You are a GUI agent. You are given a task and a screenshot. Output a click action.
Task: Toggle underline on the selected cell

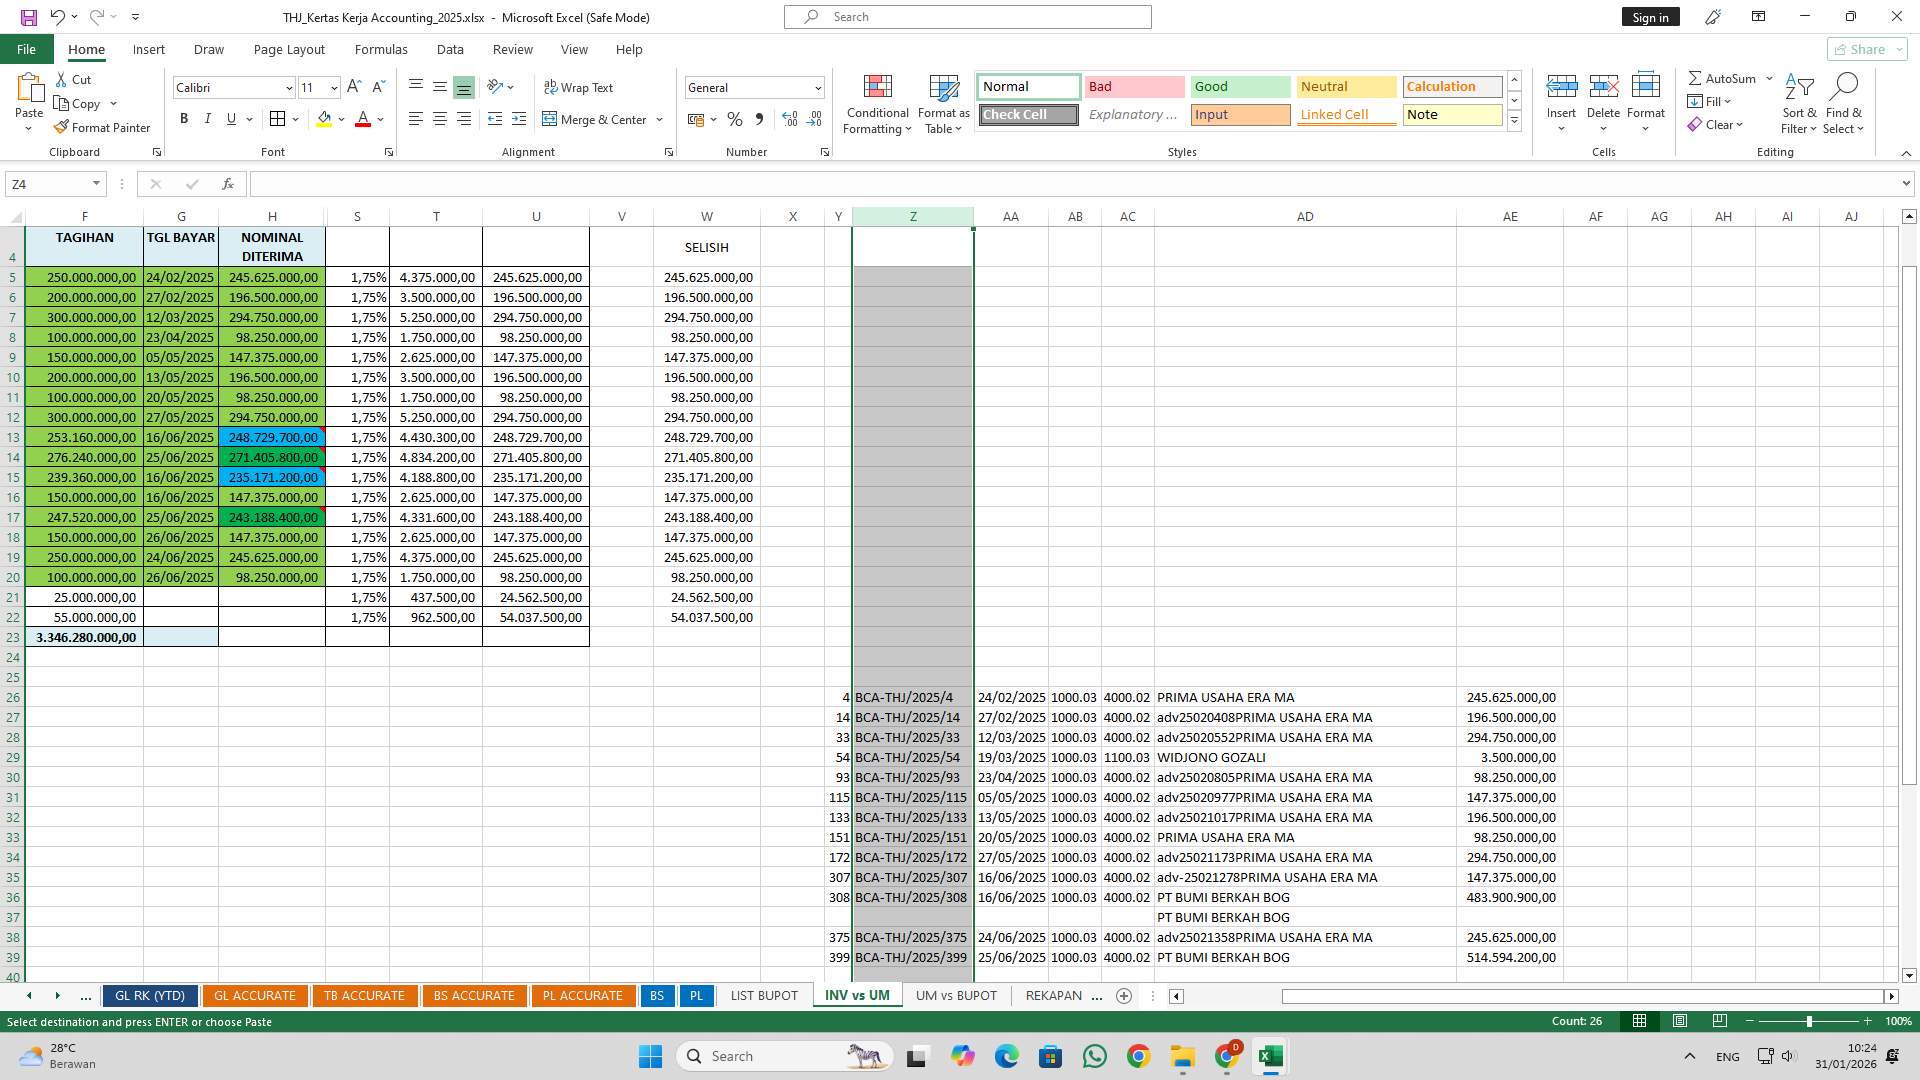pos(230,118)
